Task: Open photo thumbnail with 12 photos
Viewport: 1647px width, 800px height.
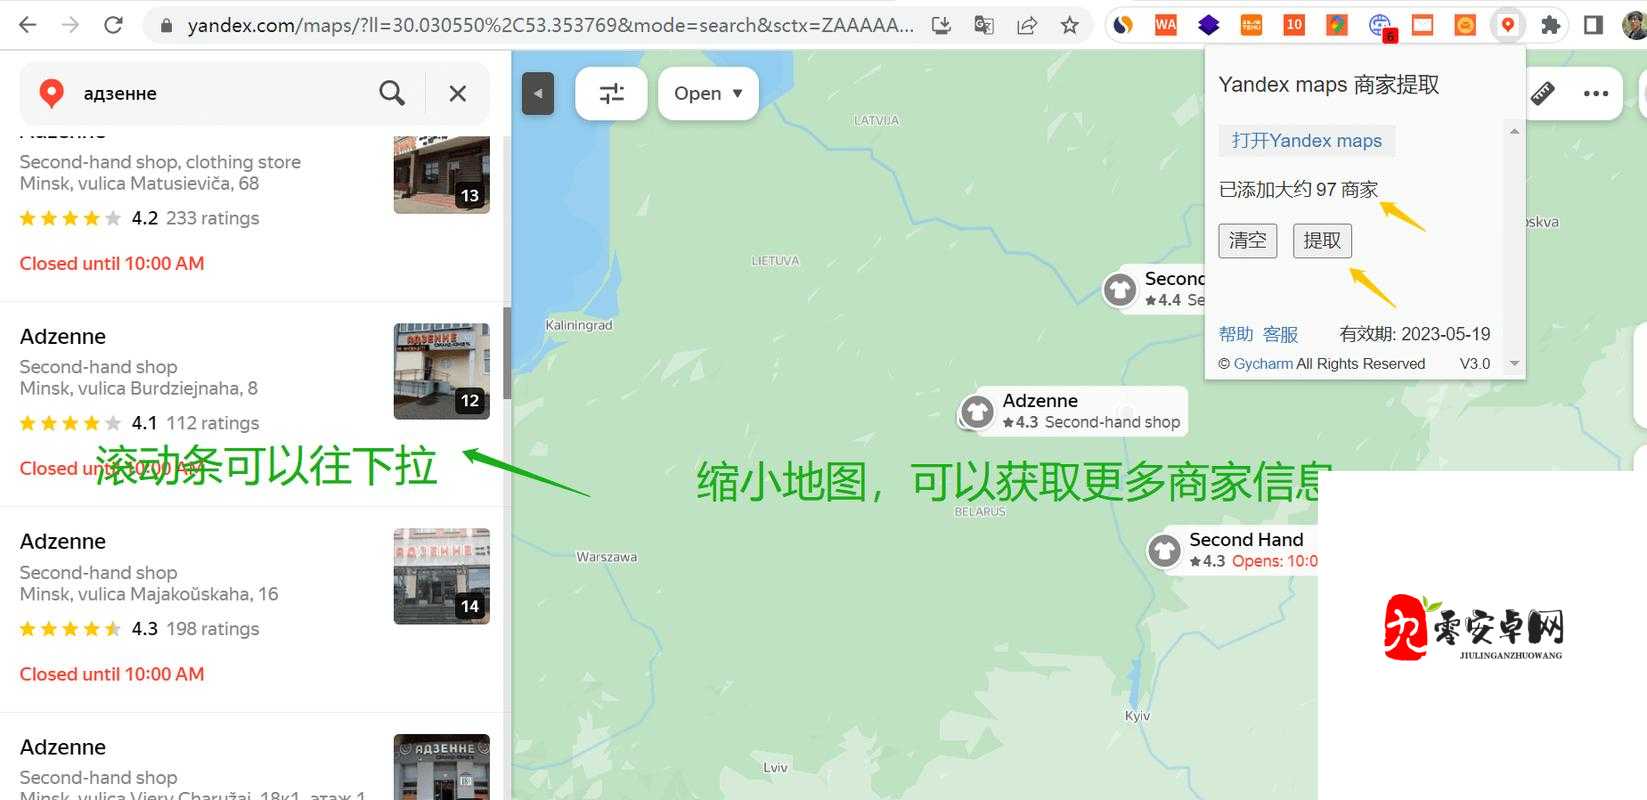Action: (442, 371)
